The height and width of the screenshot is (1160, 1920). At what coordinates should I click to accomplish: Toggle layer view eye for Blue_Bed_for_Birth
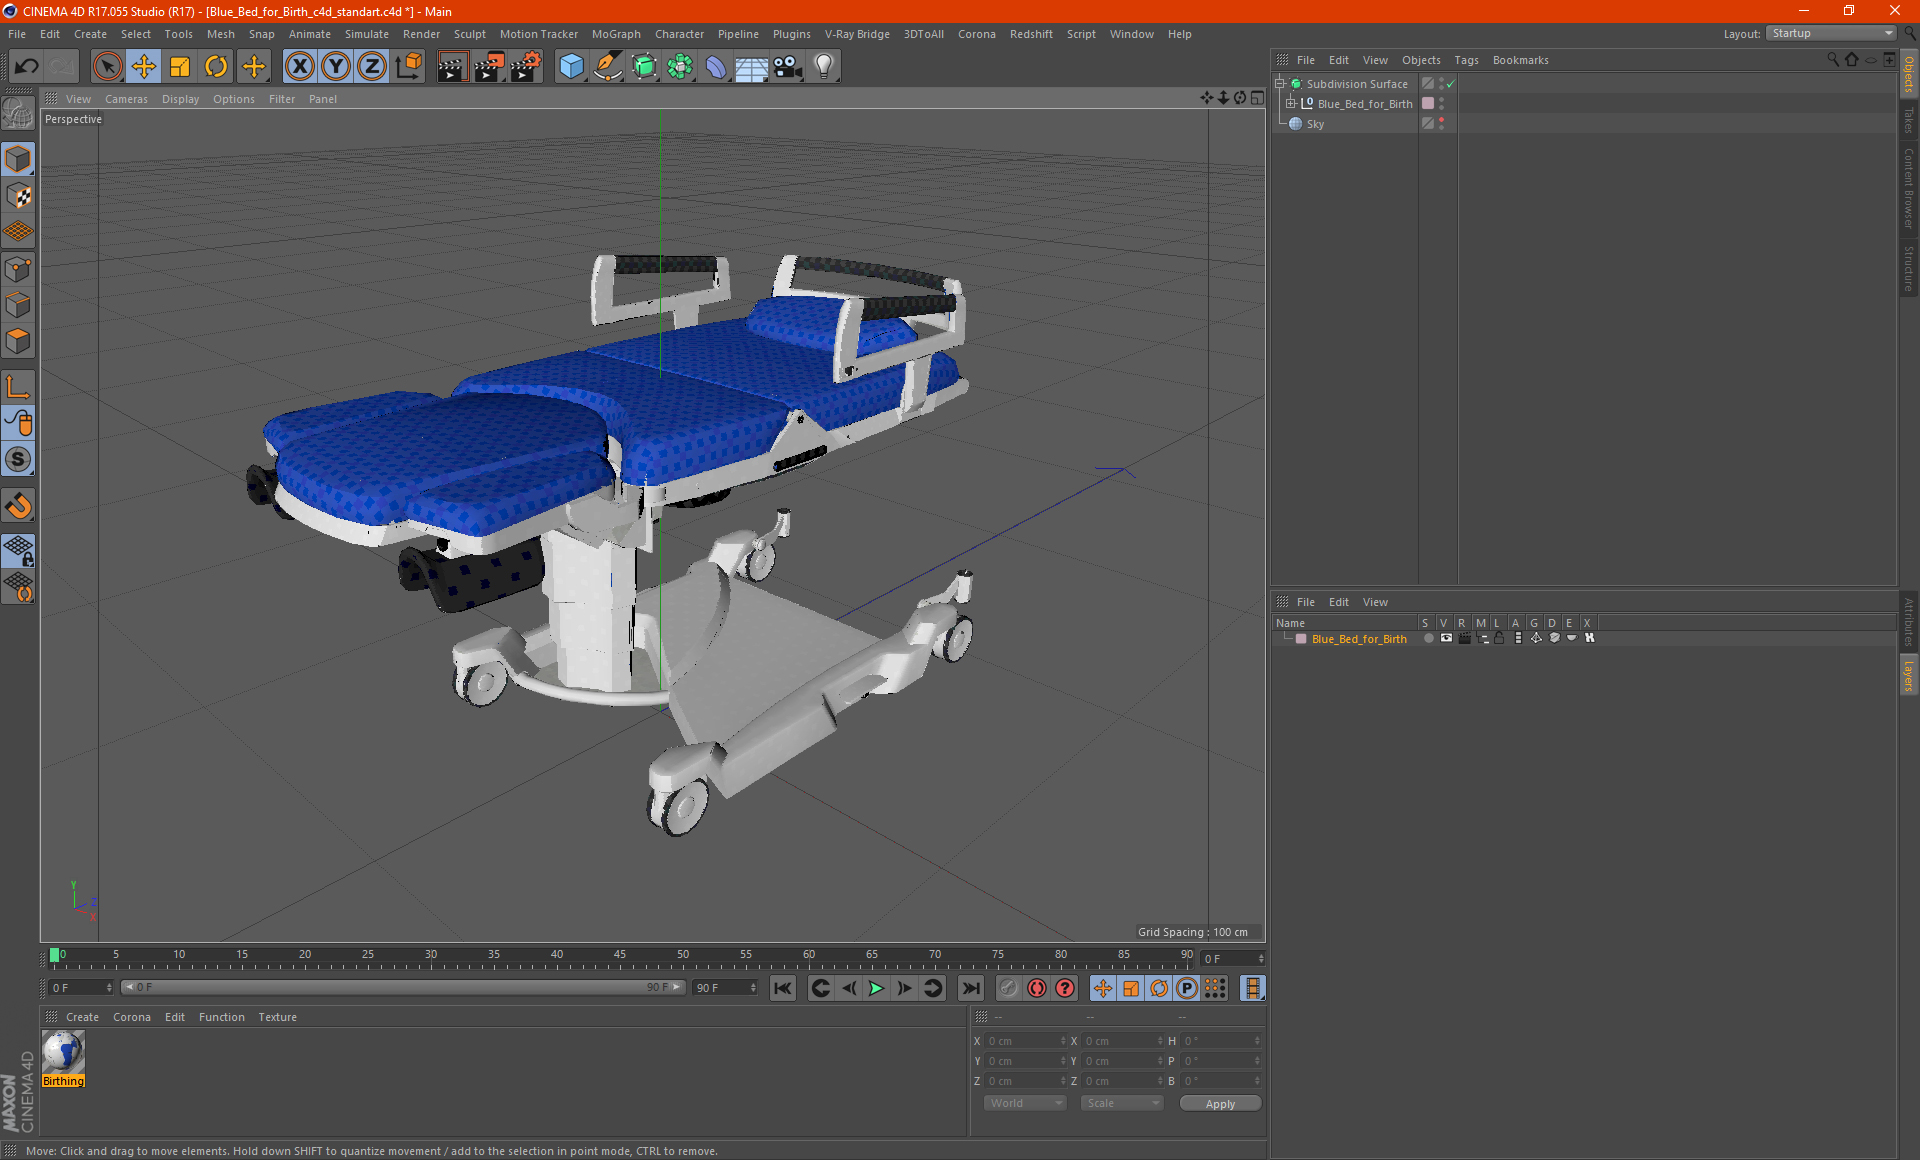point(1446,638)
